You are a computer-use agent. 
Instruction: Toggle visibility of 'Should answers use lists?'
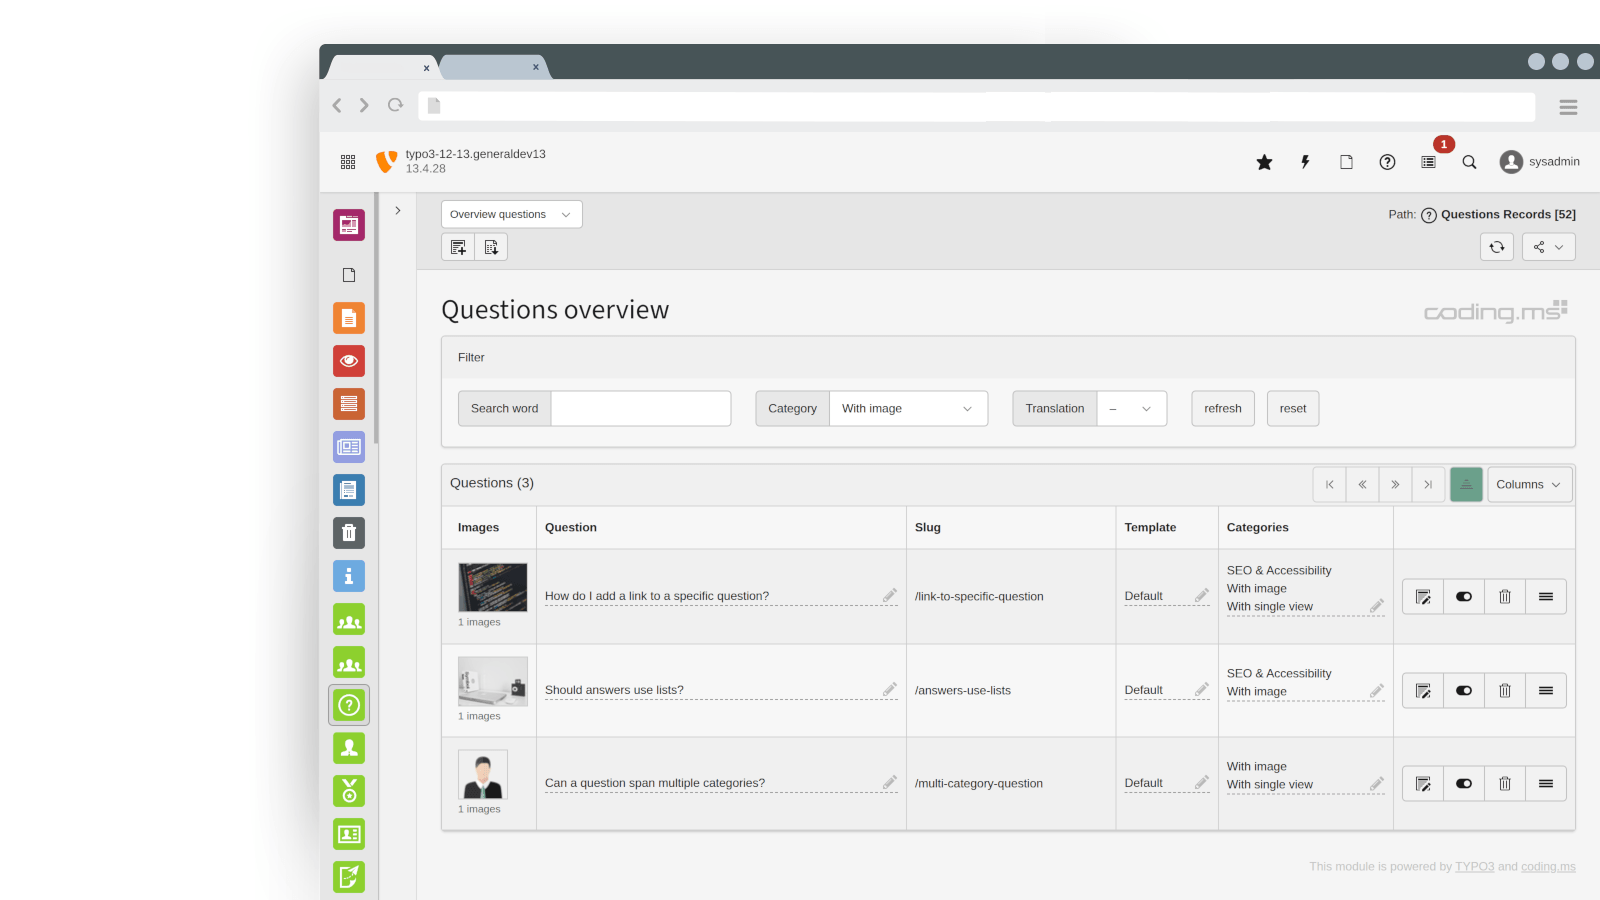pos(1464,691)
